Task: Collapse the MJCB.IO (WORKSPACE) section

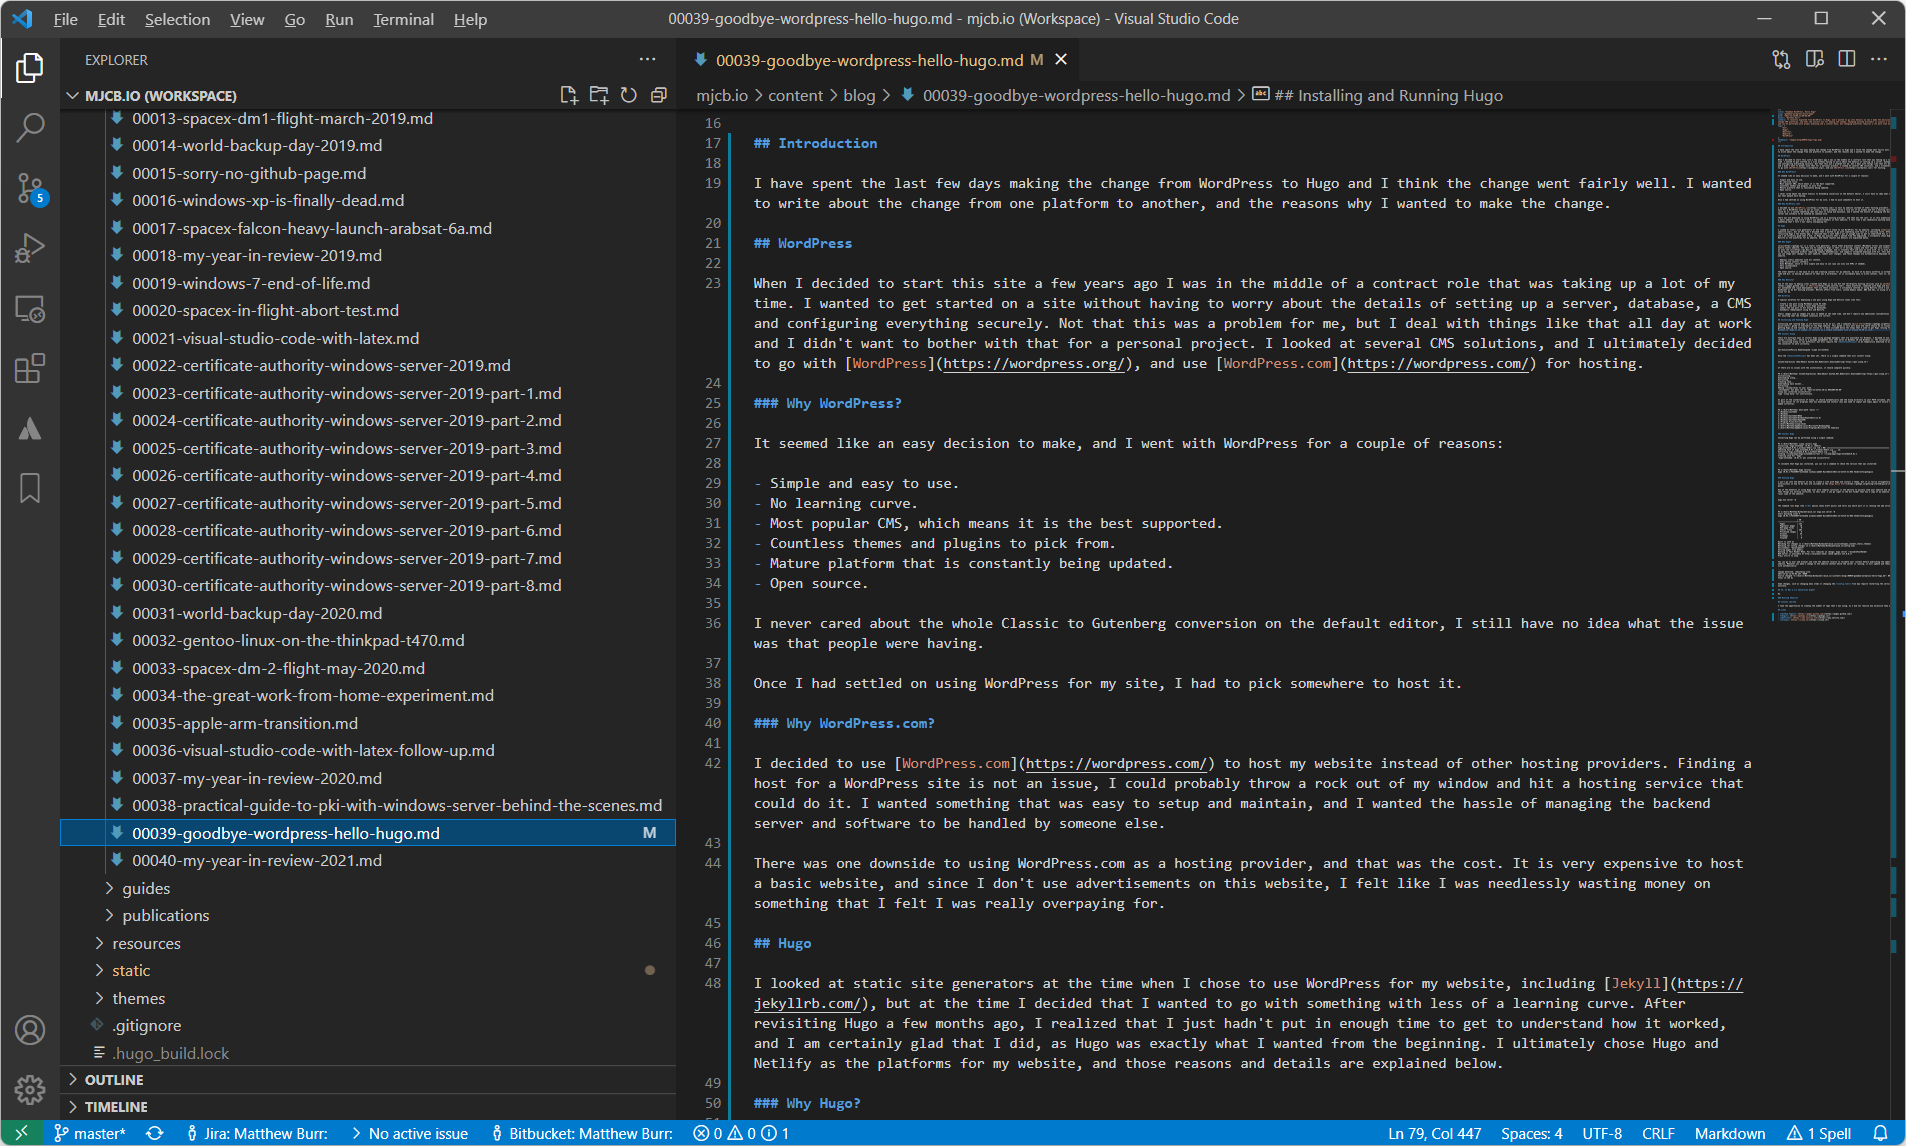Action: tap(370, 95)
